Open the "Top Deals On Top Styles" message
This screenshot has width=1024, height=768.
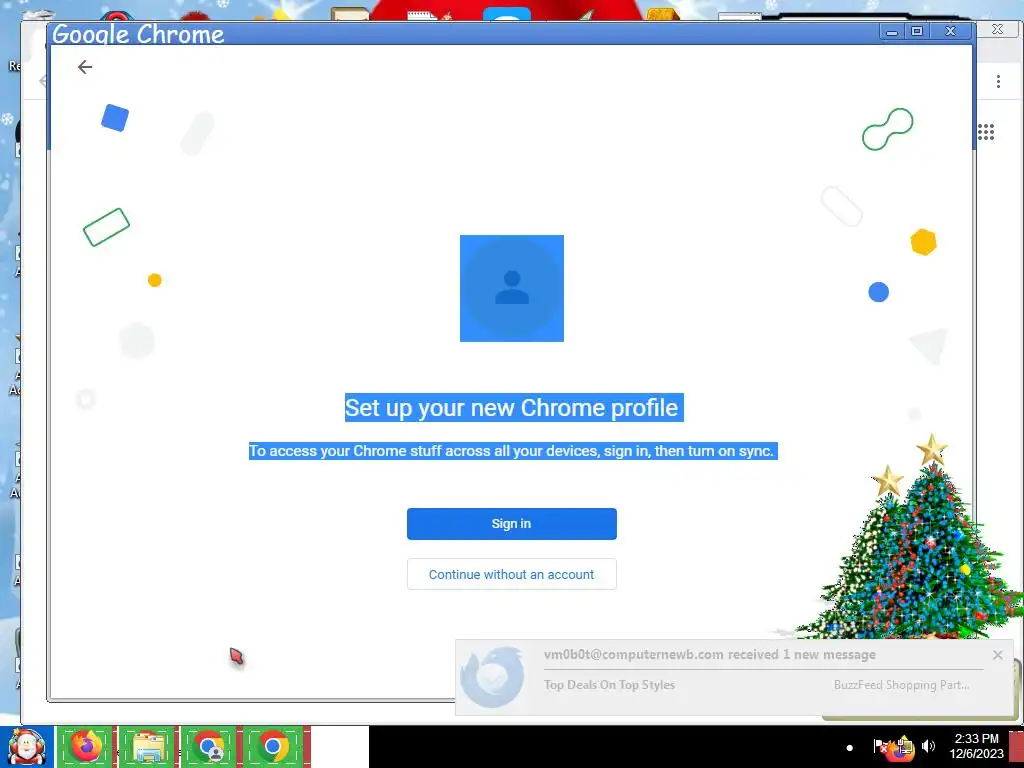pos(609,684)
